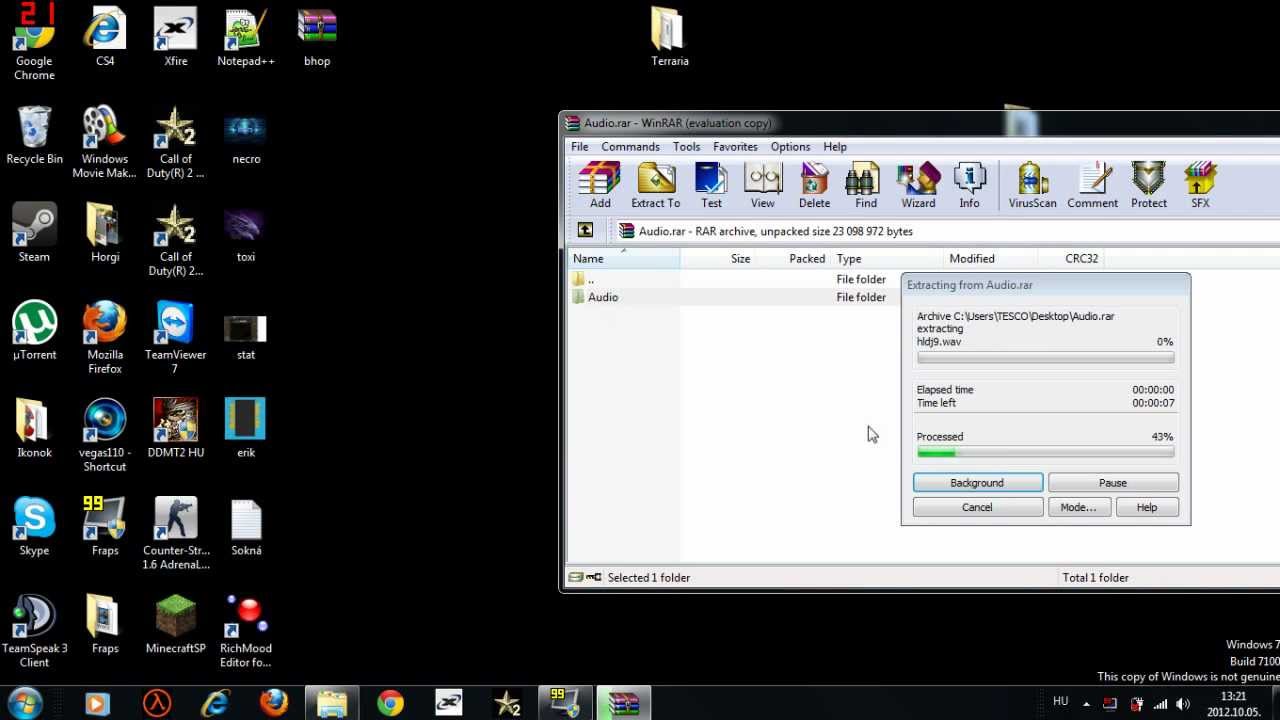Open Windows Explorer from the taskbar
The image size is (1280, 720).
coord(332,704)
